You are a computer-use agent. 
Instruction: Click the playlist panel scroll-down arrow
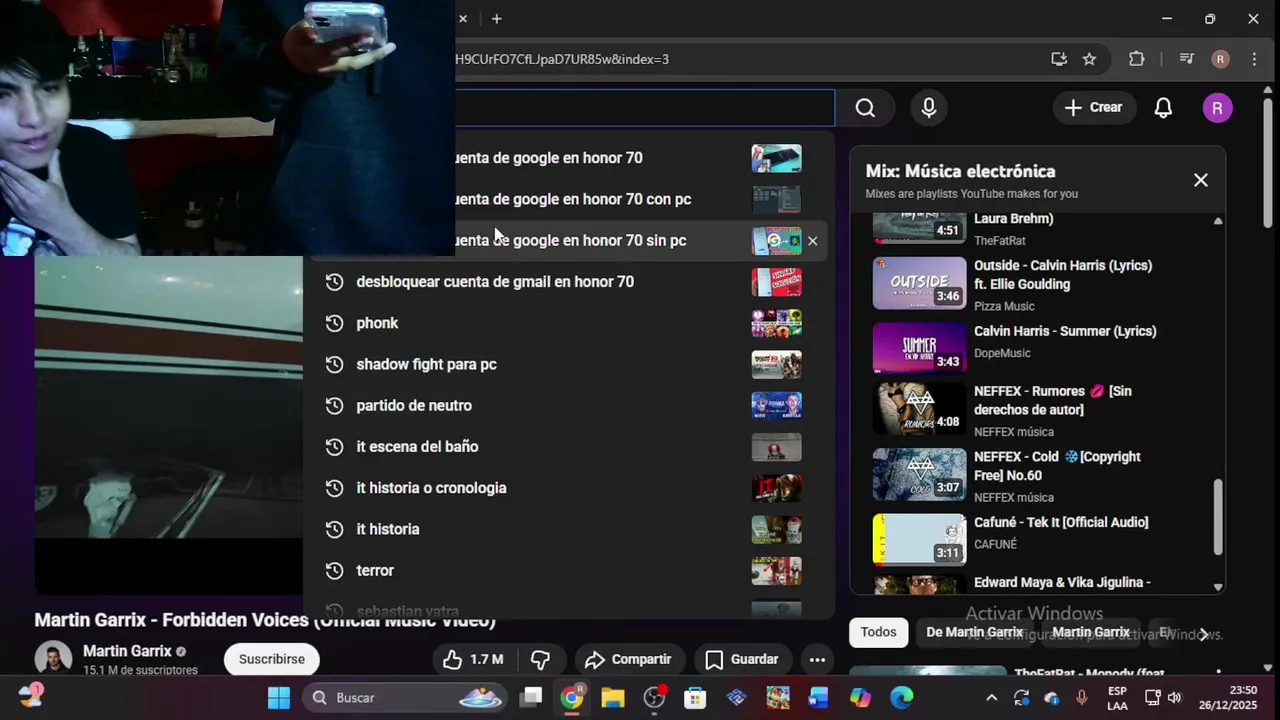[x=1218, y=587]
